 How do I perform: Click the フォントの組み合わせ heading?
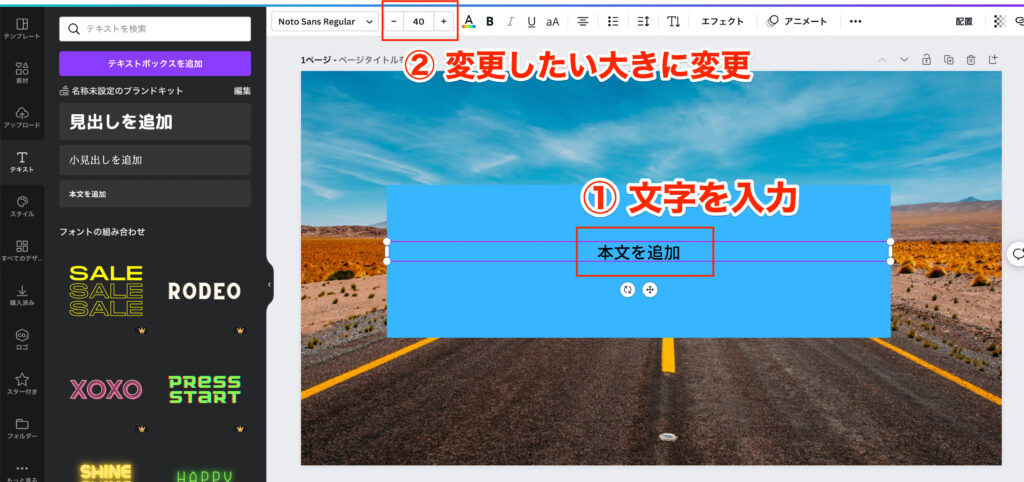click(102, 232)
